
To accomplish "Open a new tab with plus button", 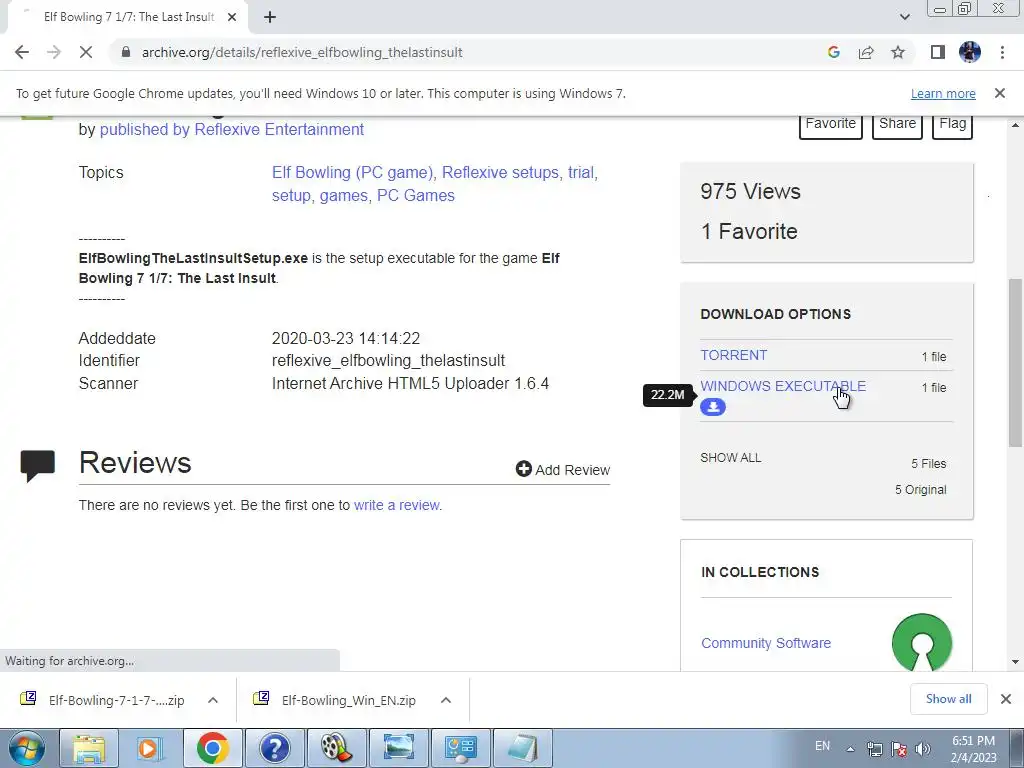I will (x=270, y=17).
